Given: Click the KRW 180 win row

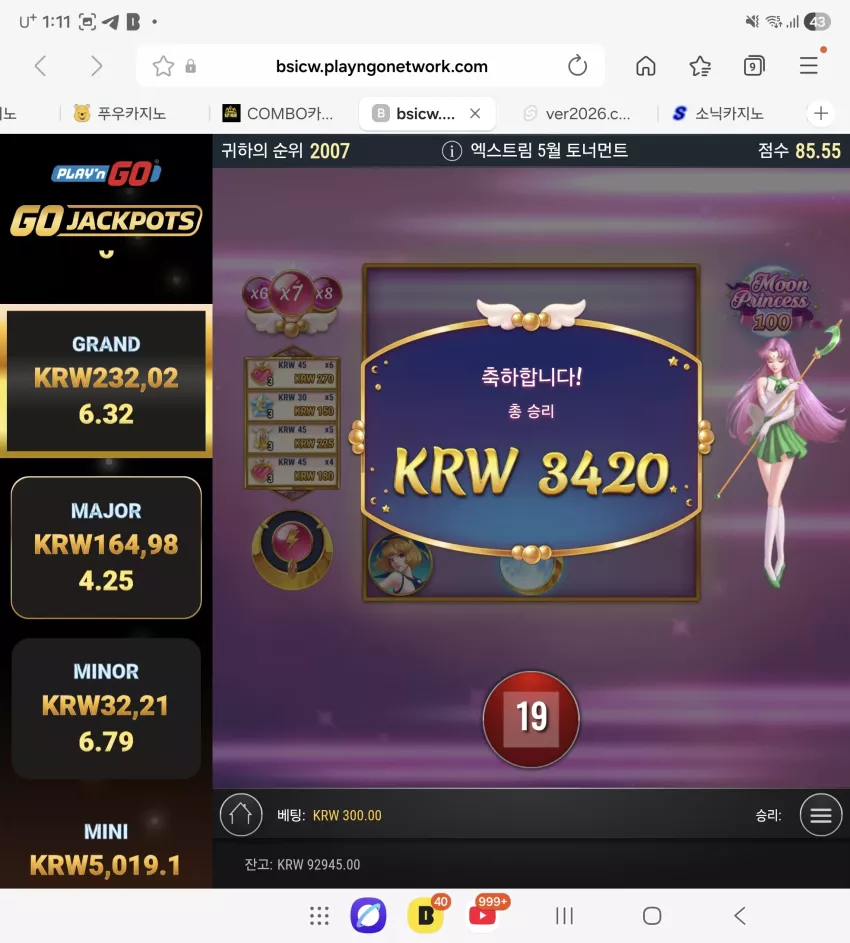Looking at the screenshot, I should point(293,471).
